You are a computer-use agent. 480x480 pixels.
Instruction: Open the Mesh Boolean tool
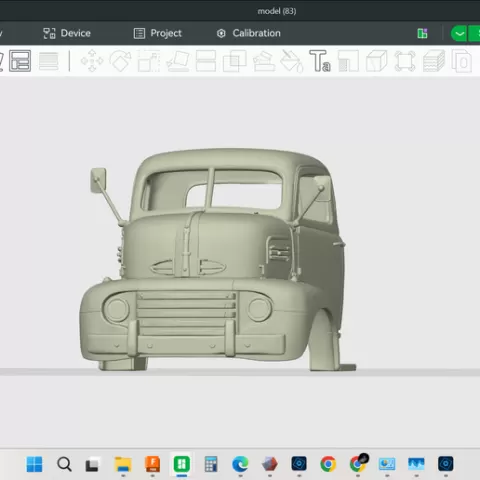tap(234, 61)
